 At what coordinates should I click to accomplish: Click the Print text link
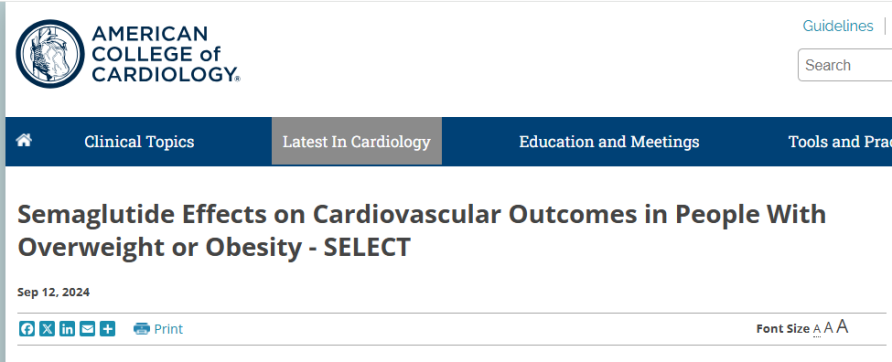click(x=168, y=329)
